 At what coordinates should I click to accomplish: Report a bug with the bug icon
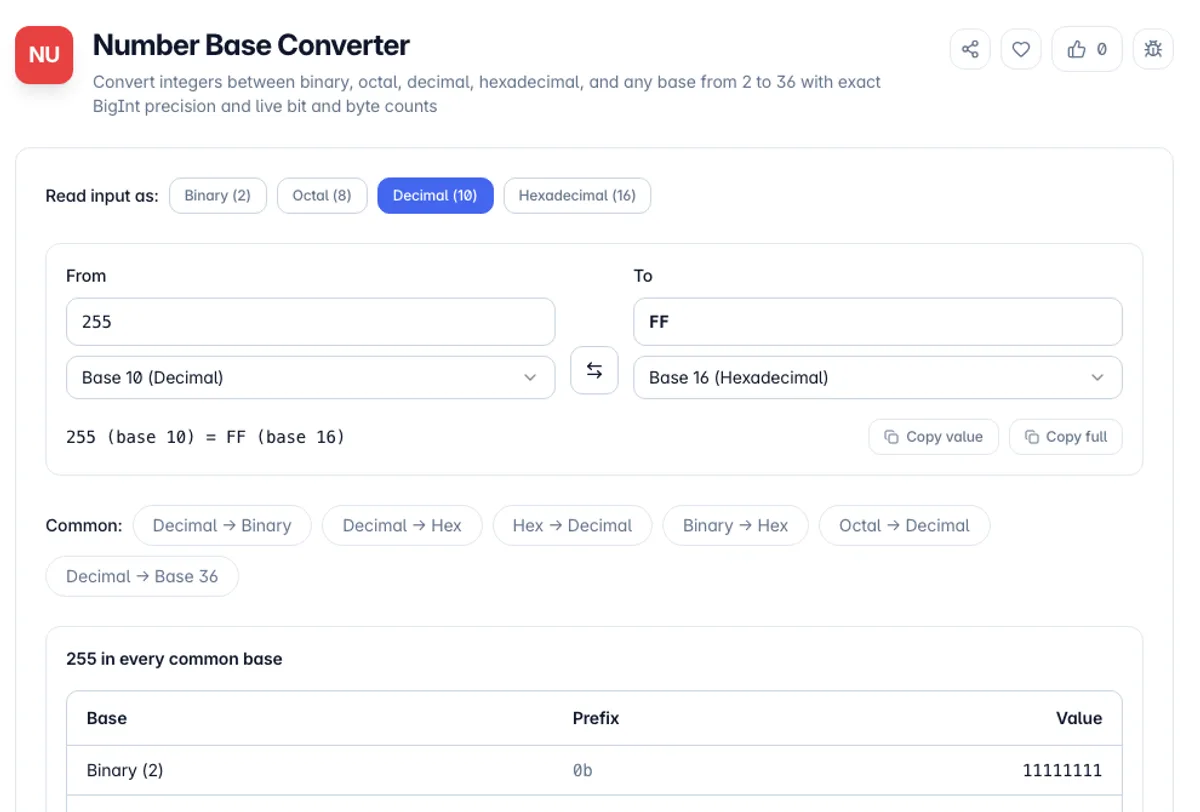point(1153,49)
